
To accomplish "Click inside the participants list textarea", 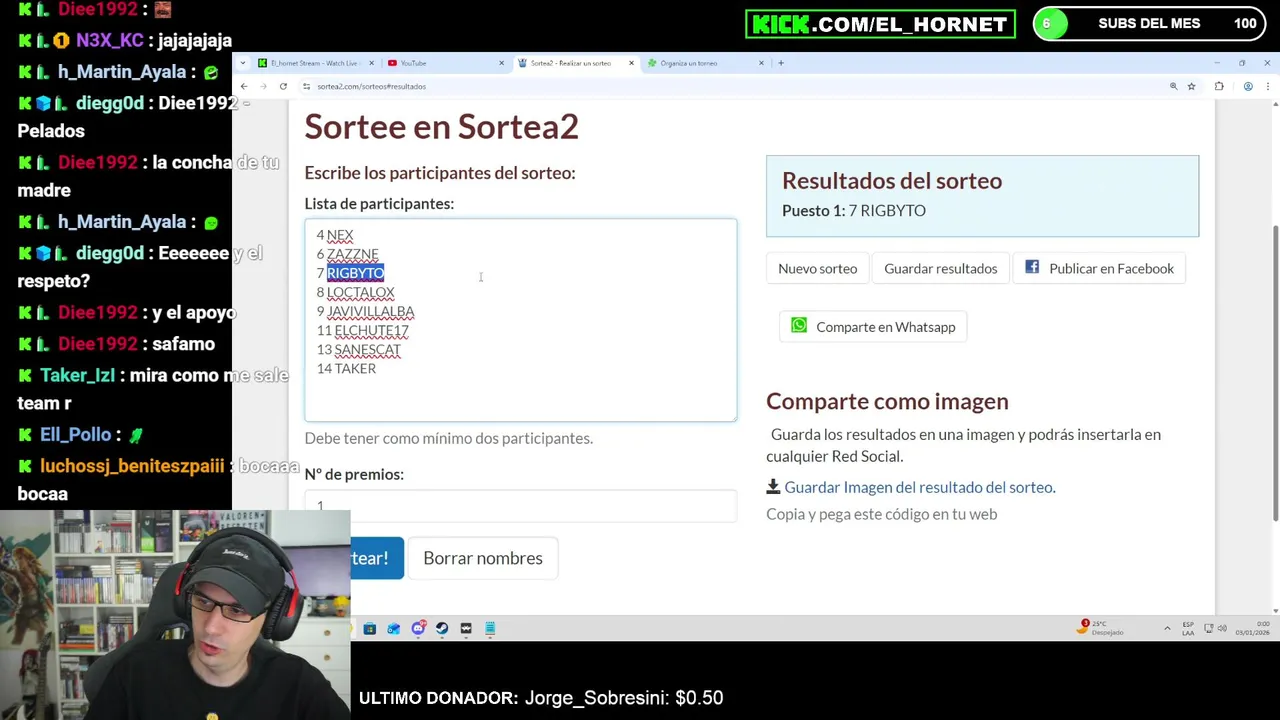I will point(520,320).
